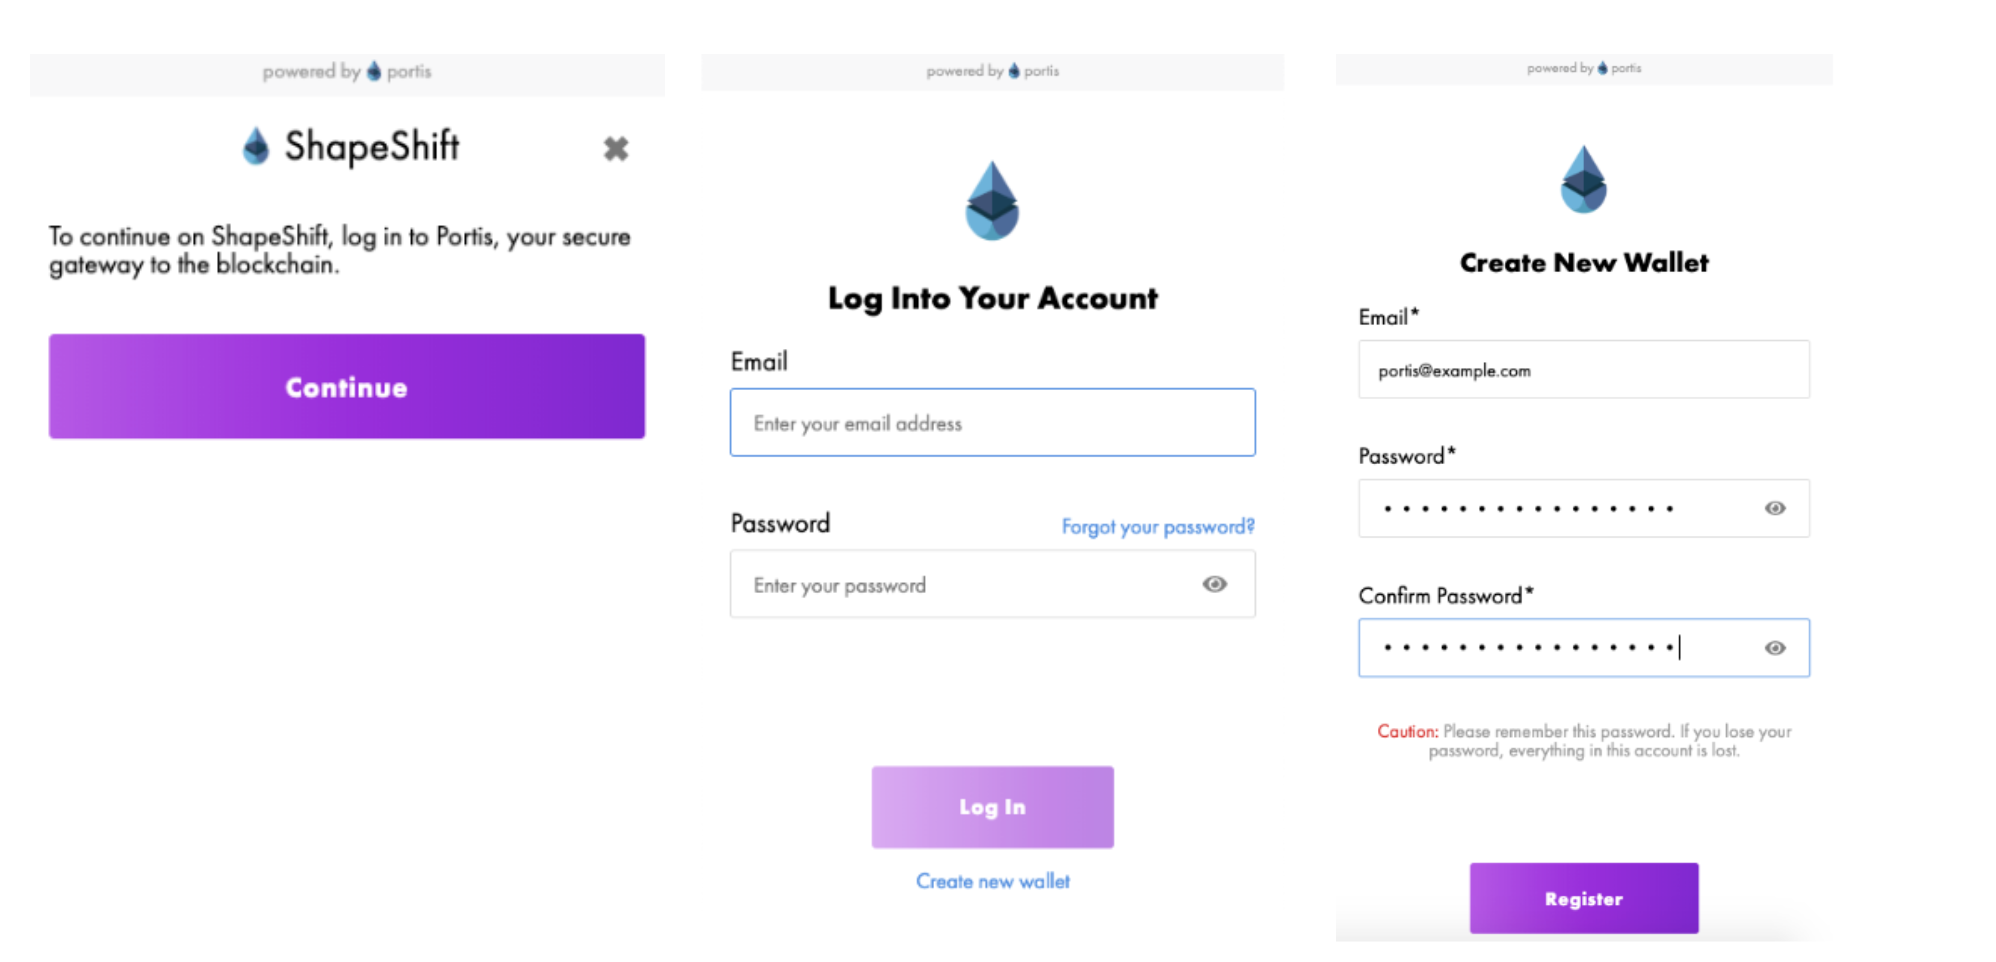Click the small Portis icon in the ShapeShift panel header
The image size is (1996, 962).
pos(374,71)
